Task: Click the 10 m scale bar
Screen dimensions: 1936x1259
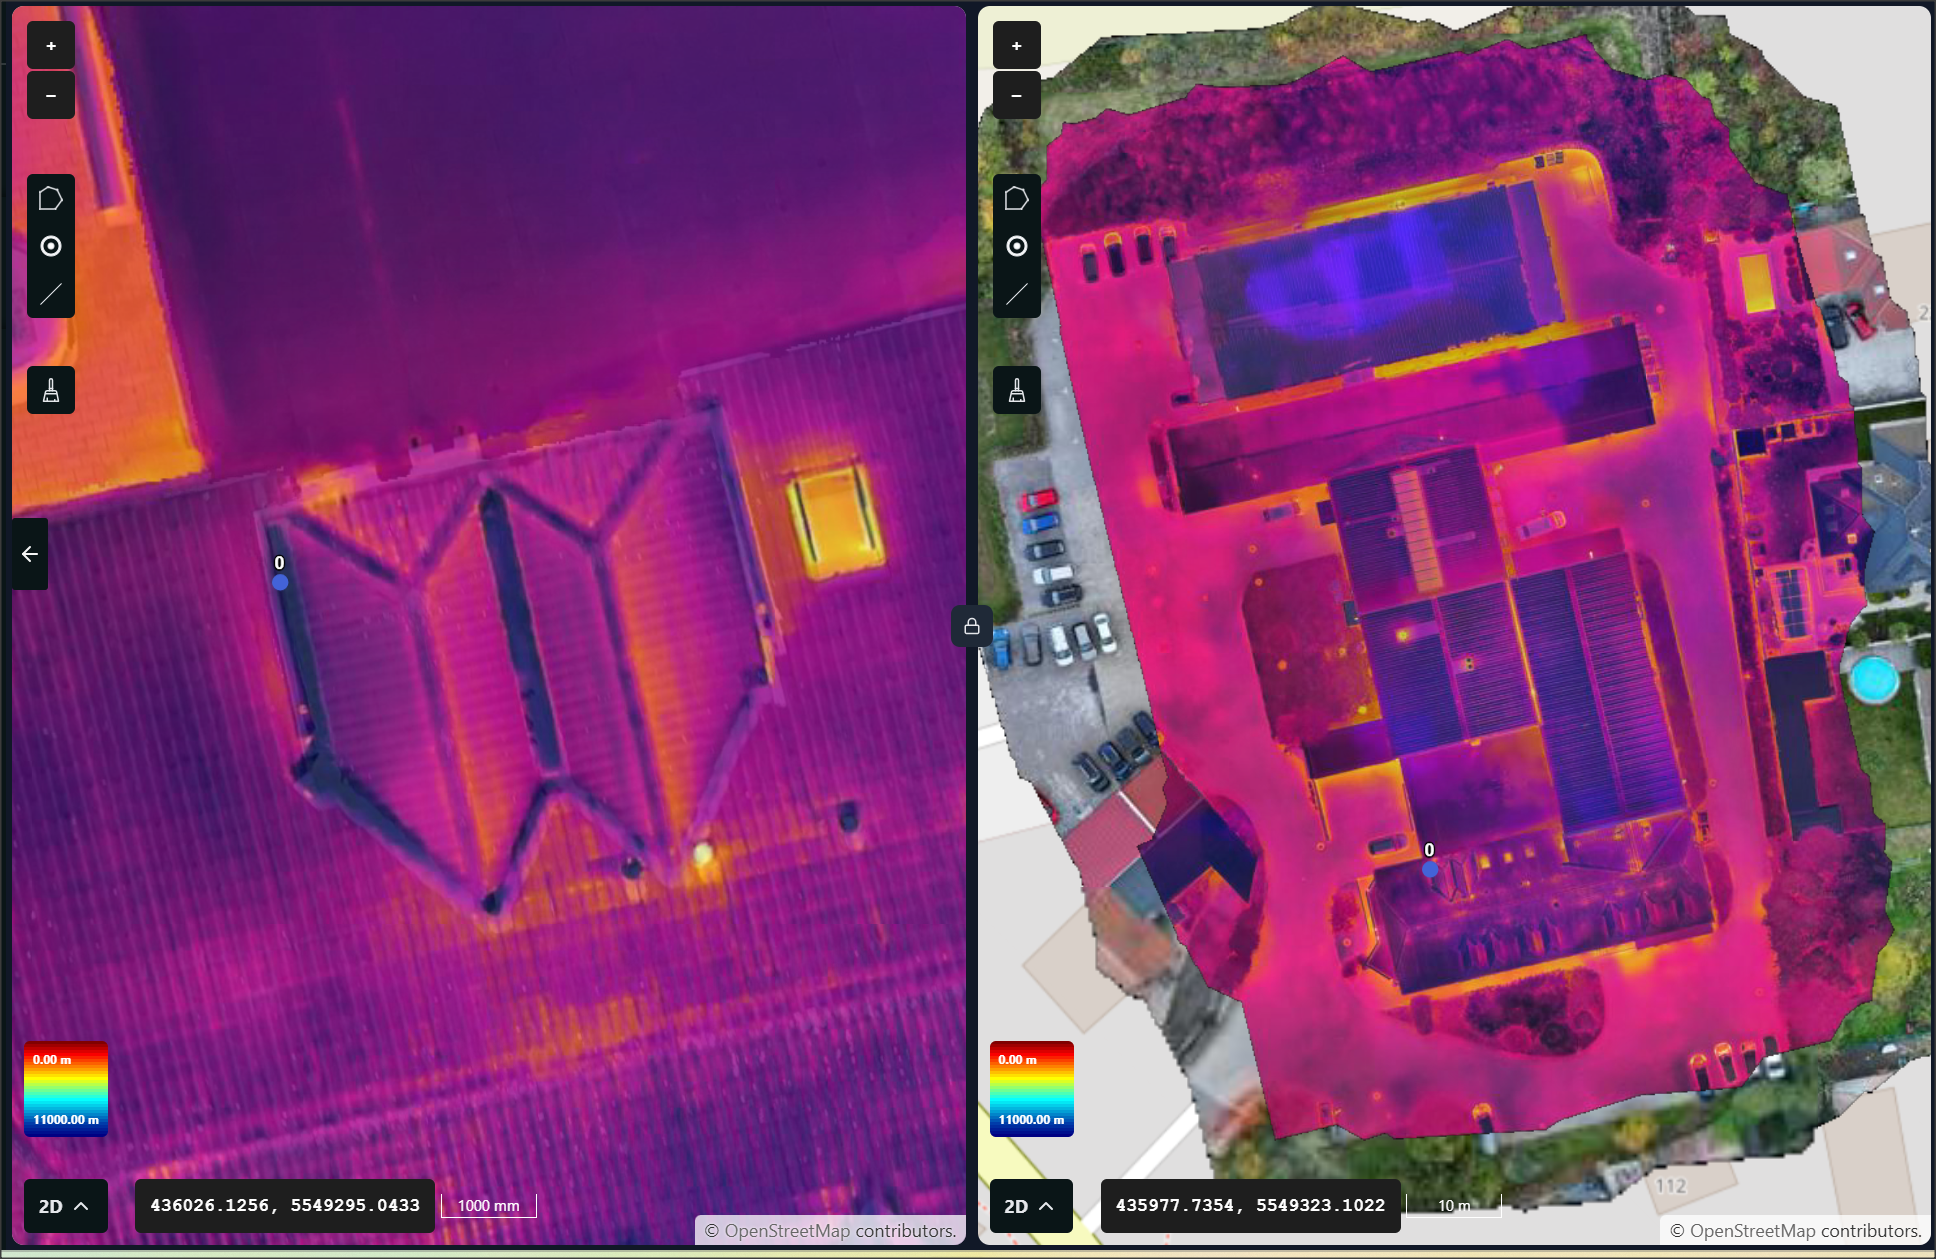Action: pos(1454,1206)
